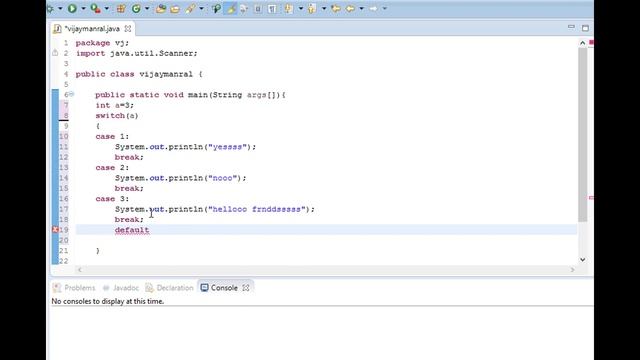Open the Forward history dropdown arrow
This screenshot has height=360, width=640.
pyautogui.click(x=384, y=9)
